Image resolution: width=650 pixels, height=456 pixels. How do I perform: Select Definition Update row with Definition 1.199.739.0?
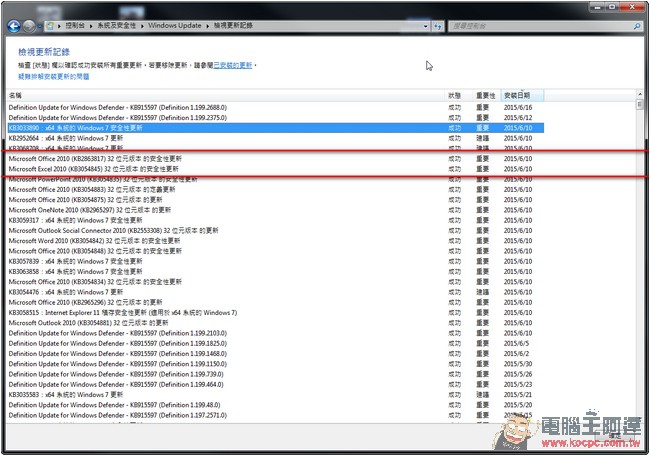click(x=276, y=374)
